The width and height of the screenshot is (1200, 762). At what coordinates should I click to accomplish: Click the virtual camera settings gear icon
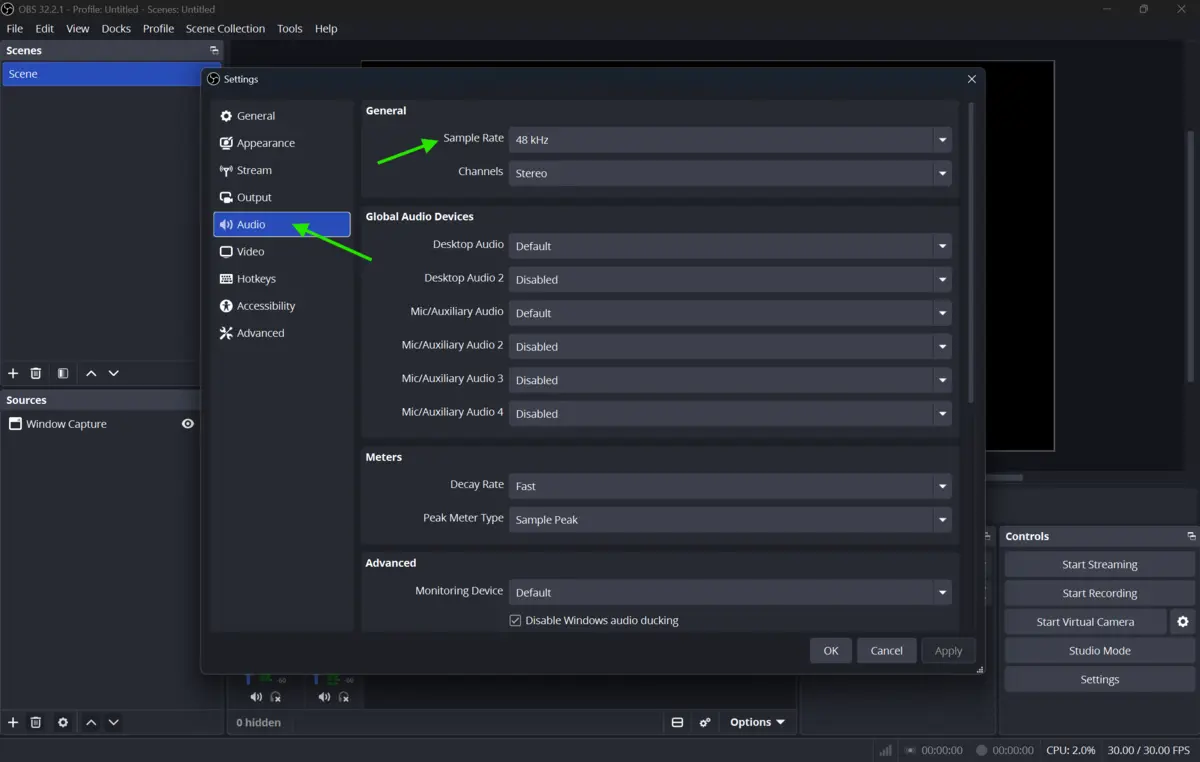click(1183, 622)
